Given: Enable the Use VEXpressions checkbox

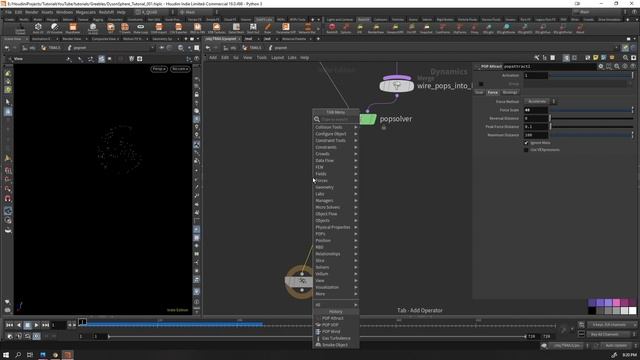Looking at the screenshot, I should [526, 150].
